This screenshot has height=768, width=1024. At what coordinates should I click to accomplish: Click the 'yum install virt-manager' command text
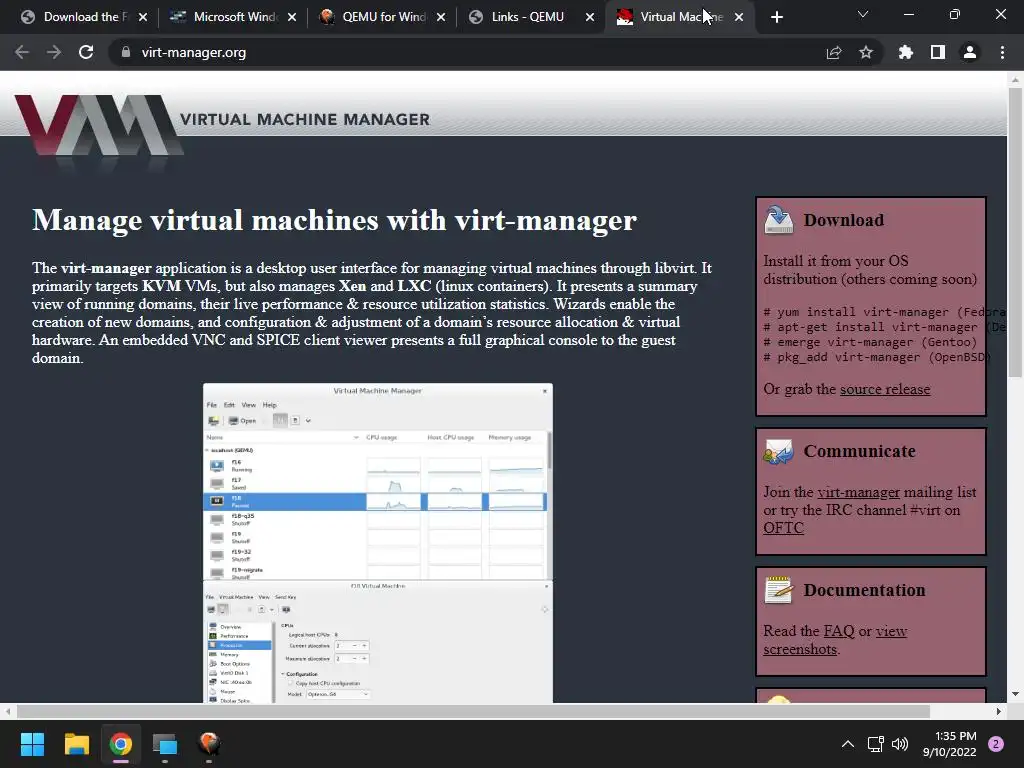(x=885, y=312)
